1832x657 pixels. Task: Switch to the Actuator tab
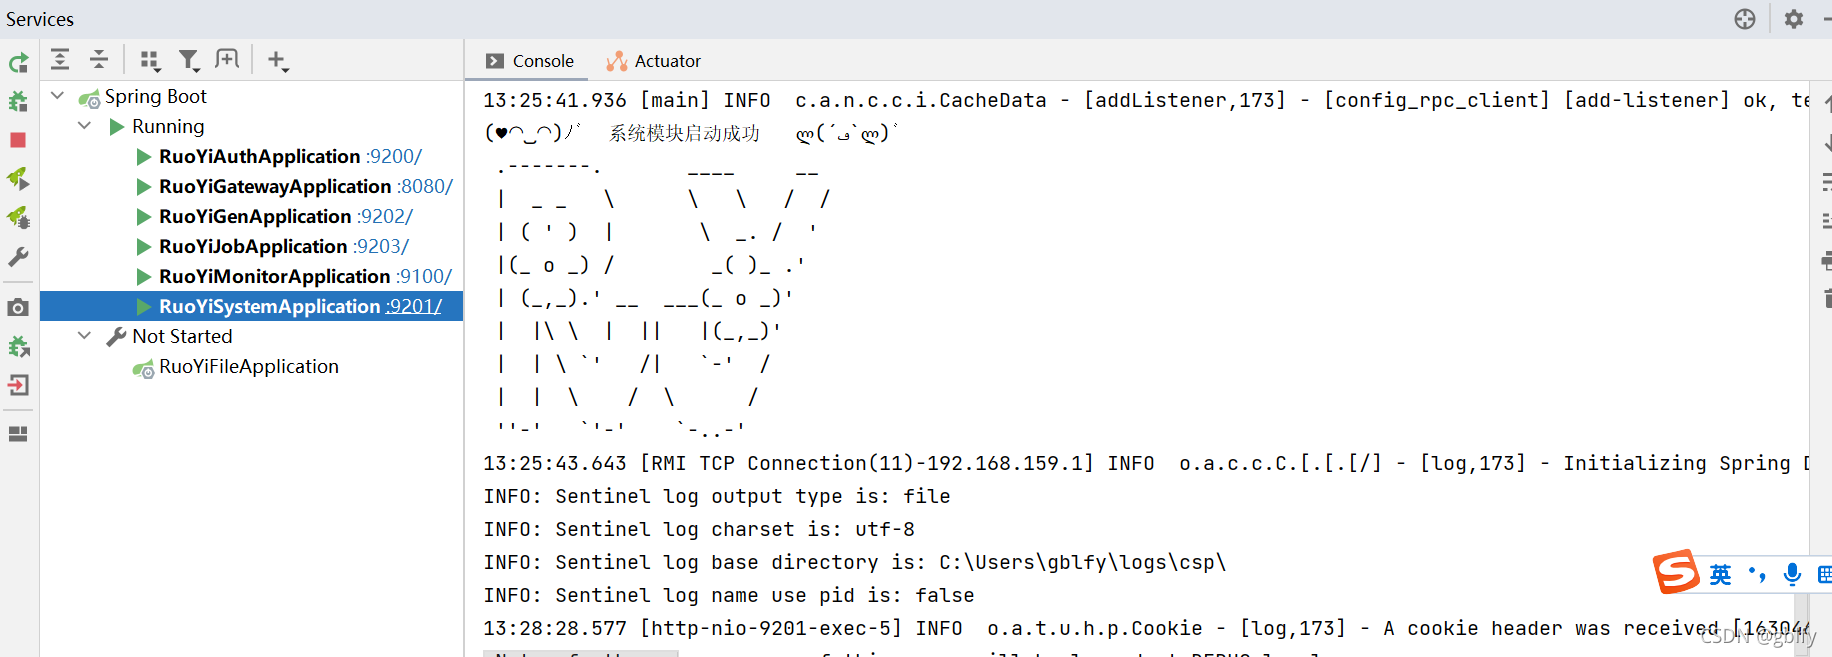pos(654,61)
